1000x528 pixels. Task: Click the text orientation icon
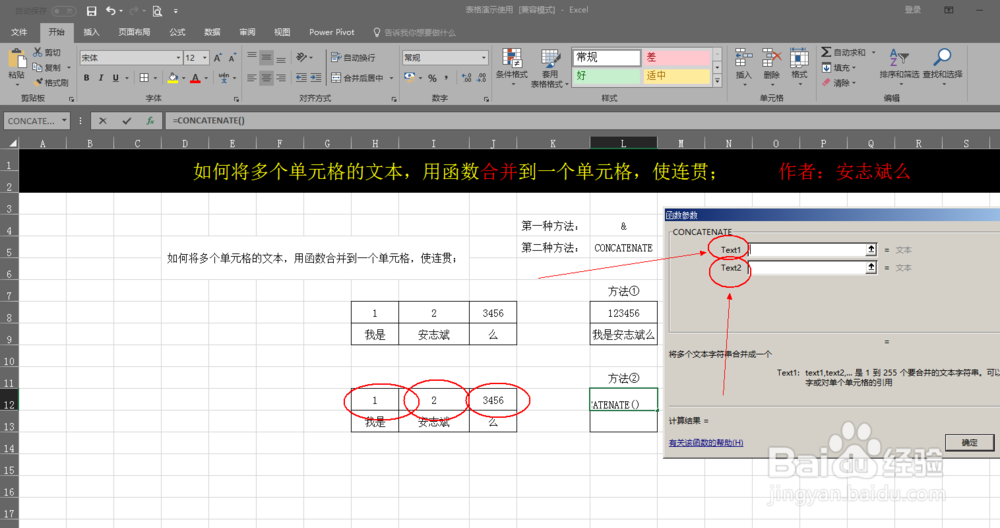tap(301, 57)
